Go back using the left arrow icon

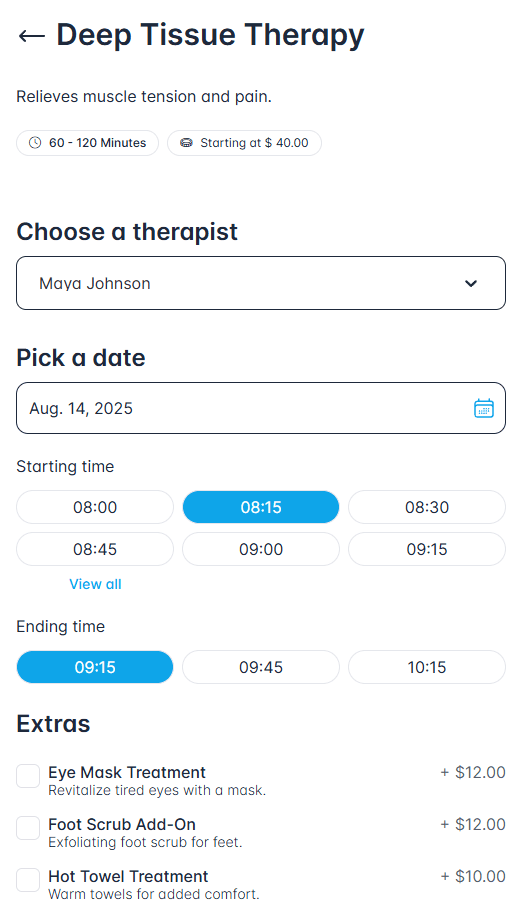point(32,36)
